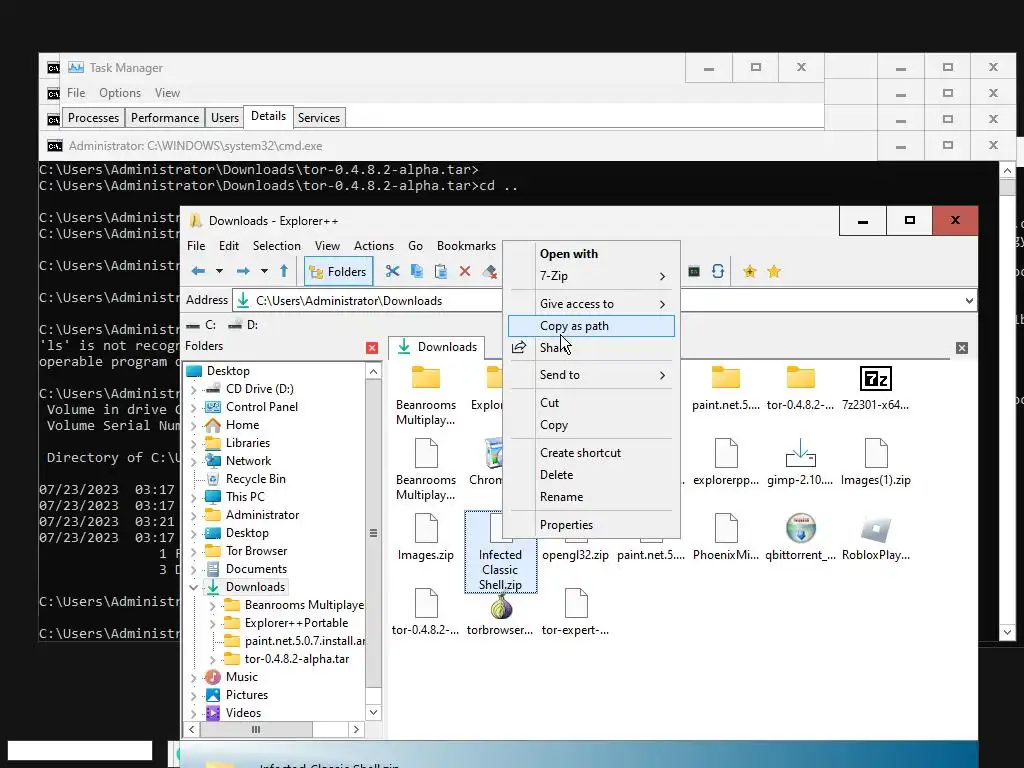The height and width of the screenshot is (768, 1024).
Task: Click the Paste clipboard icon in toolbar
Action: point(441,271)
